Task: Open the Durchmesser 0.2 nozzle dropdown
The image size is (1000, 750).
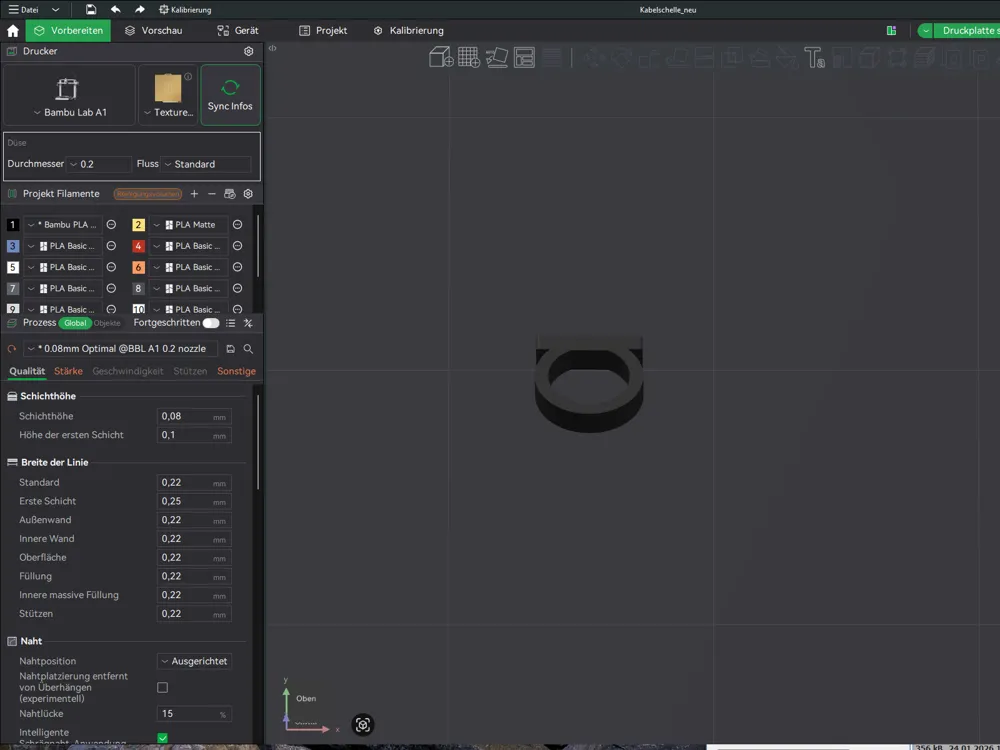Action: (x=99, y=164)
